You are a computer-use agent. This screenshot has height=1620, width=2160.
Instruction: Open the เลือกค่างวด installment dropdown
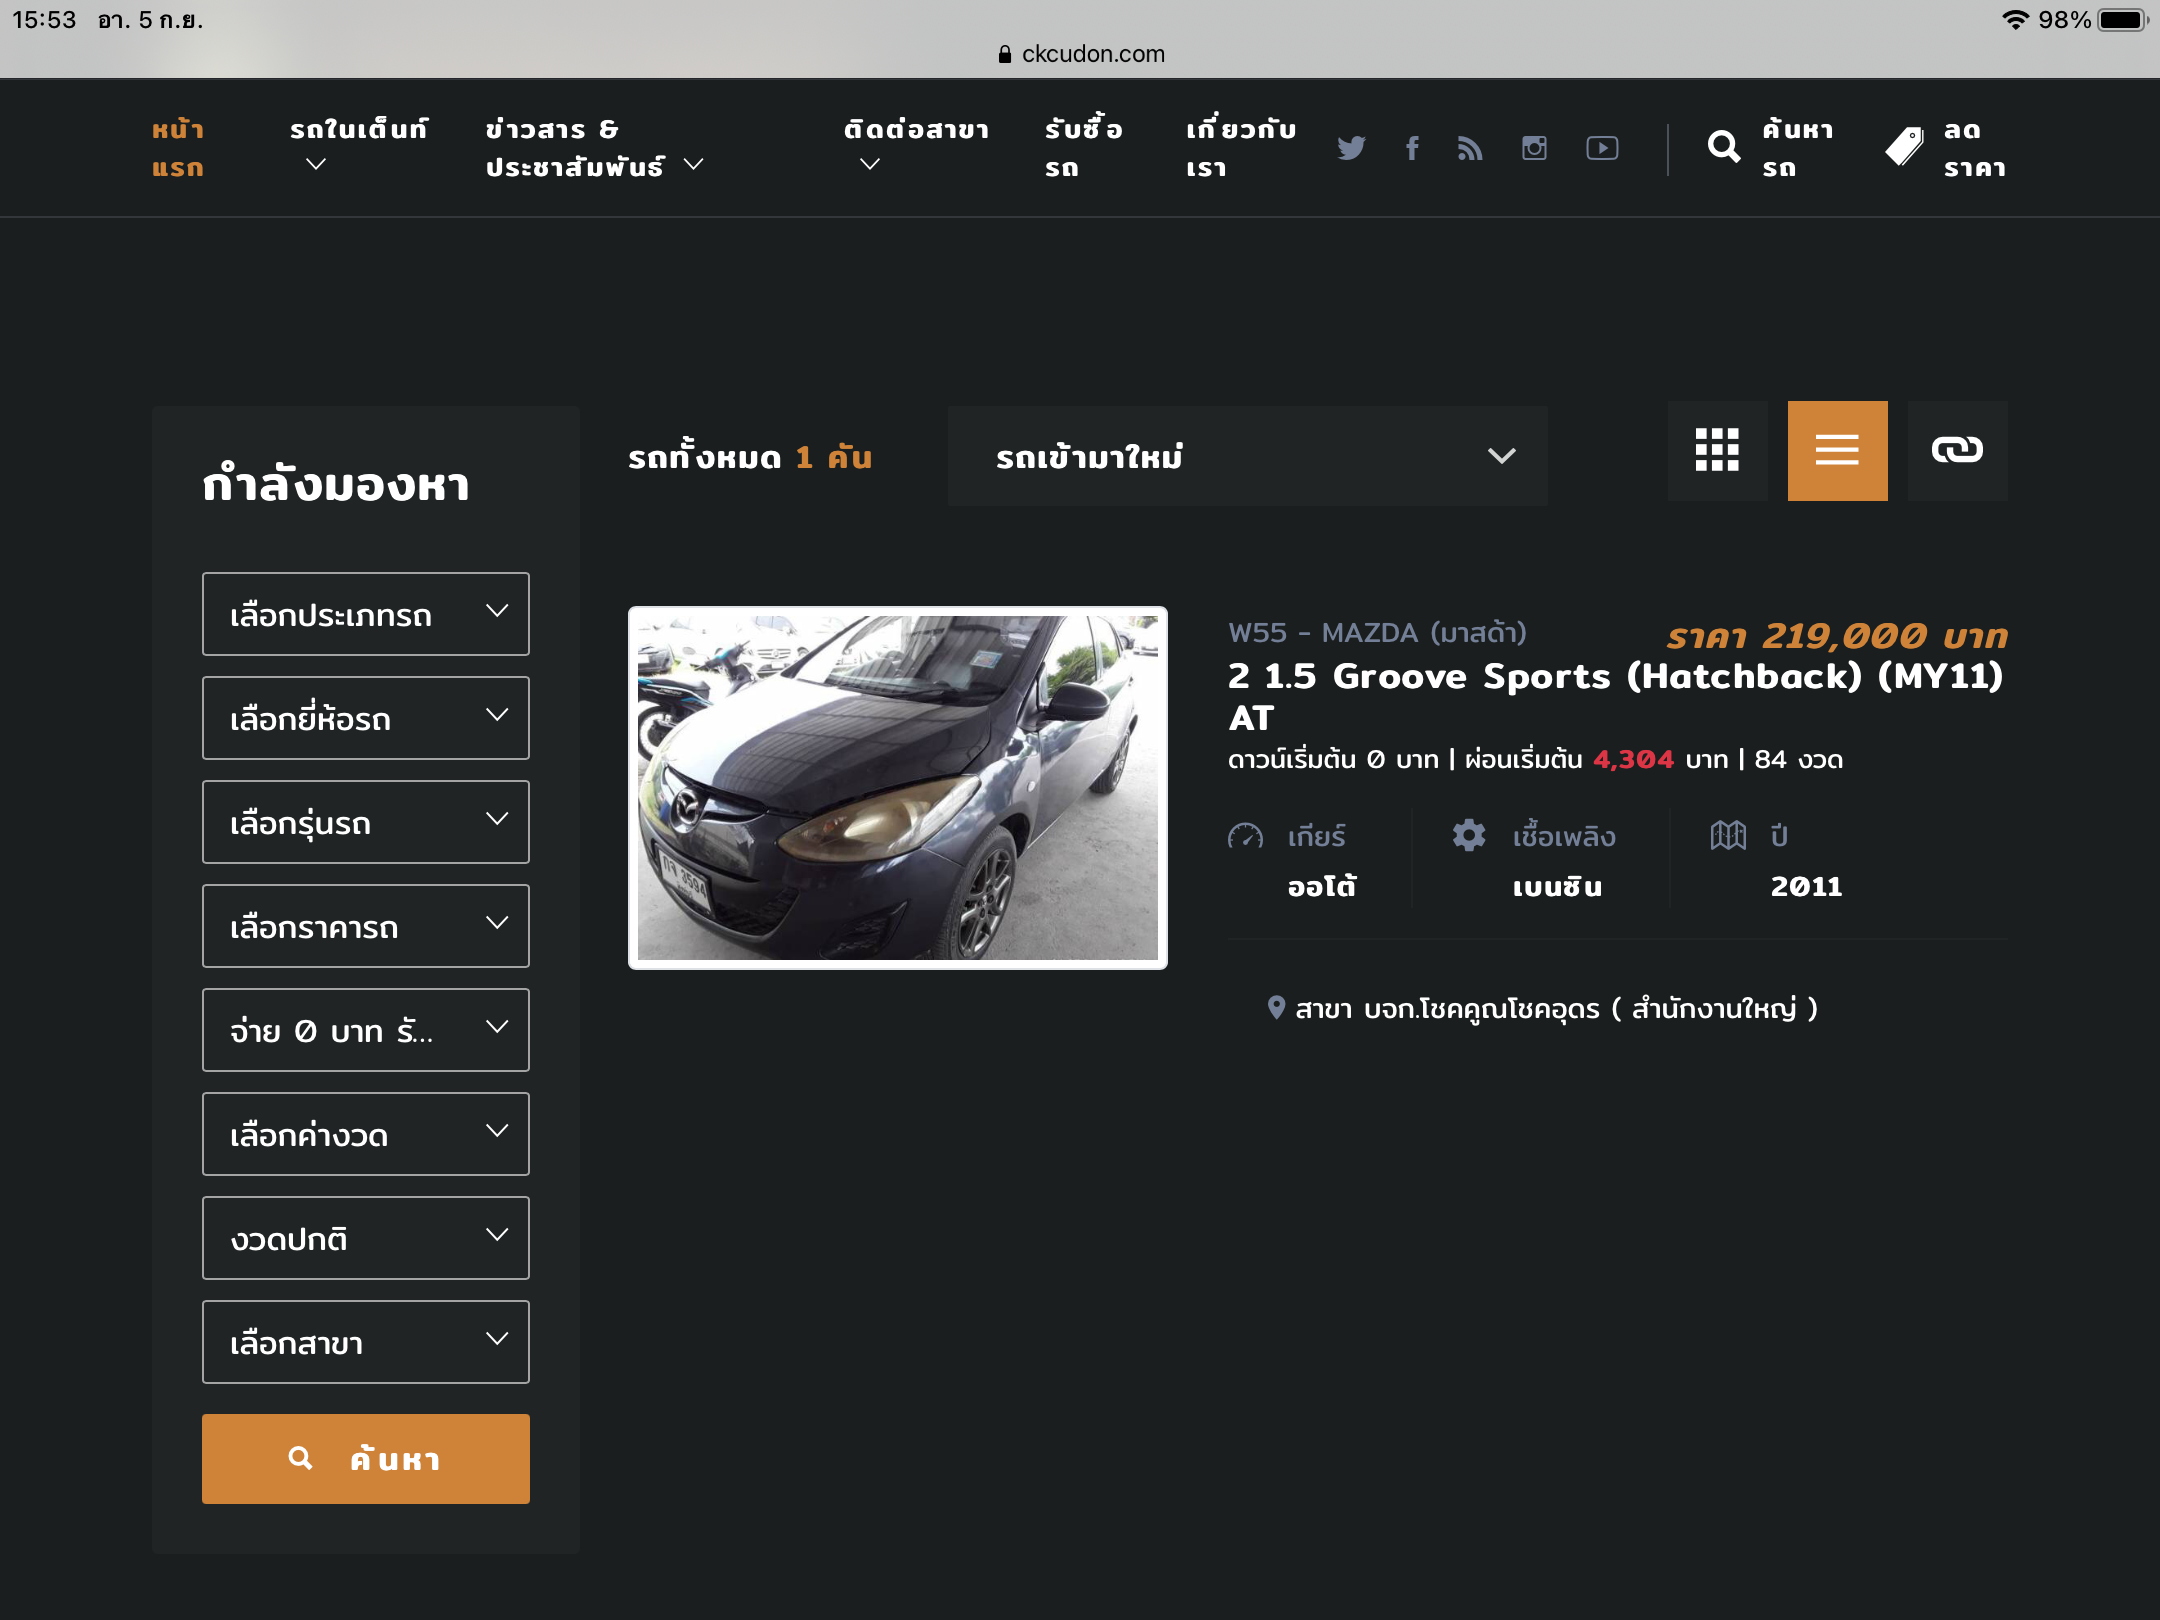366,1134
